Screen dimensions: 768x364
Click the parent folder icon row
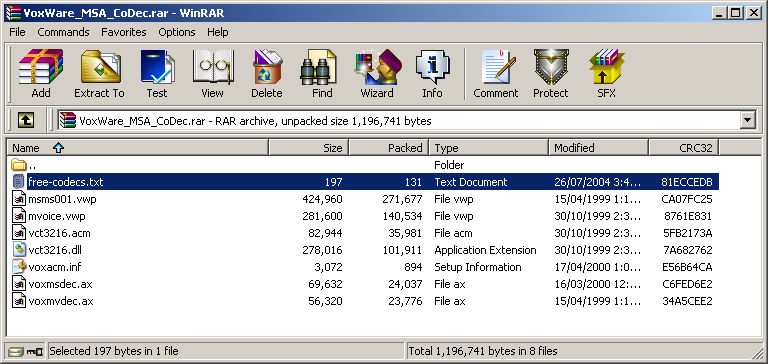[x=18, y=165]
